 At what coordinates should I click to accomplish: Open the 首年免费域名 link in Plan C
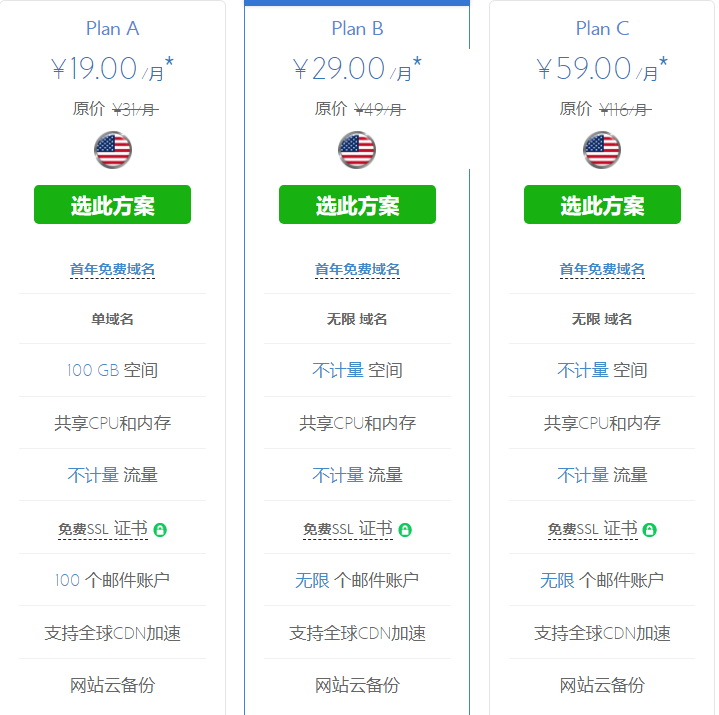(x=602, y=269)
